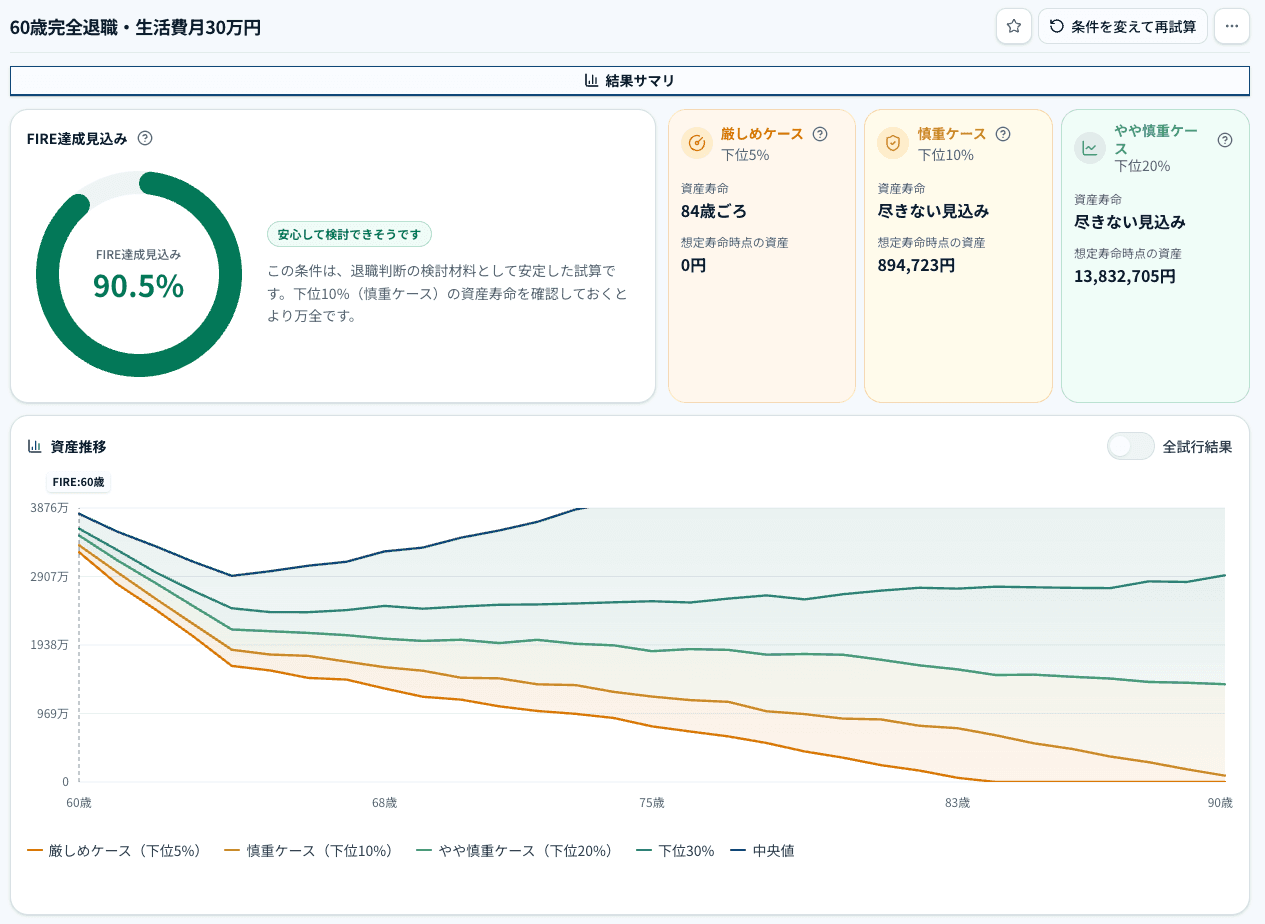Image resolution: width=1265 pixels, height=924 pixels.
Task: Toggle legend item 中央値
Action: click(x=762, y=851)
